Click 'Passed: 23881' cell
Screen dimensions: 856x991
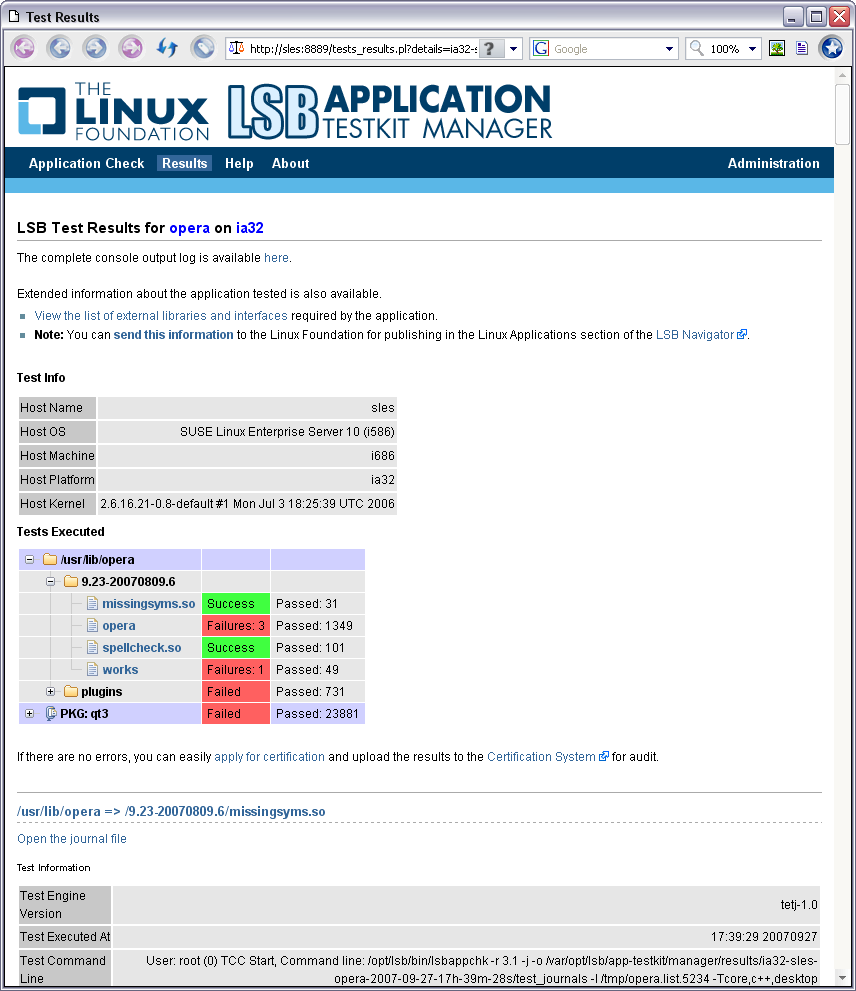click(317, 714)
